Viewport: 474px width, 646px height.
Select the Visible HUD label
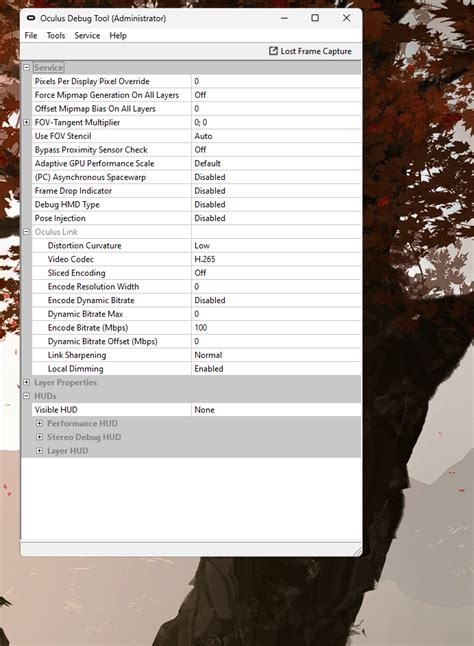click(56, 410)
